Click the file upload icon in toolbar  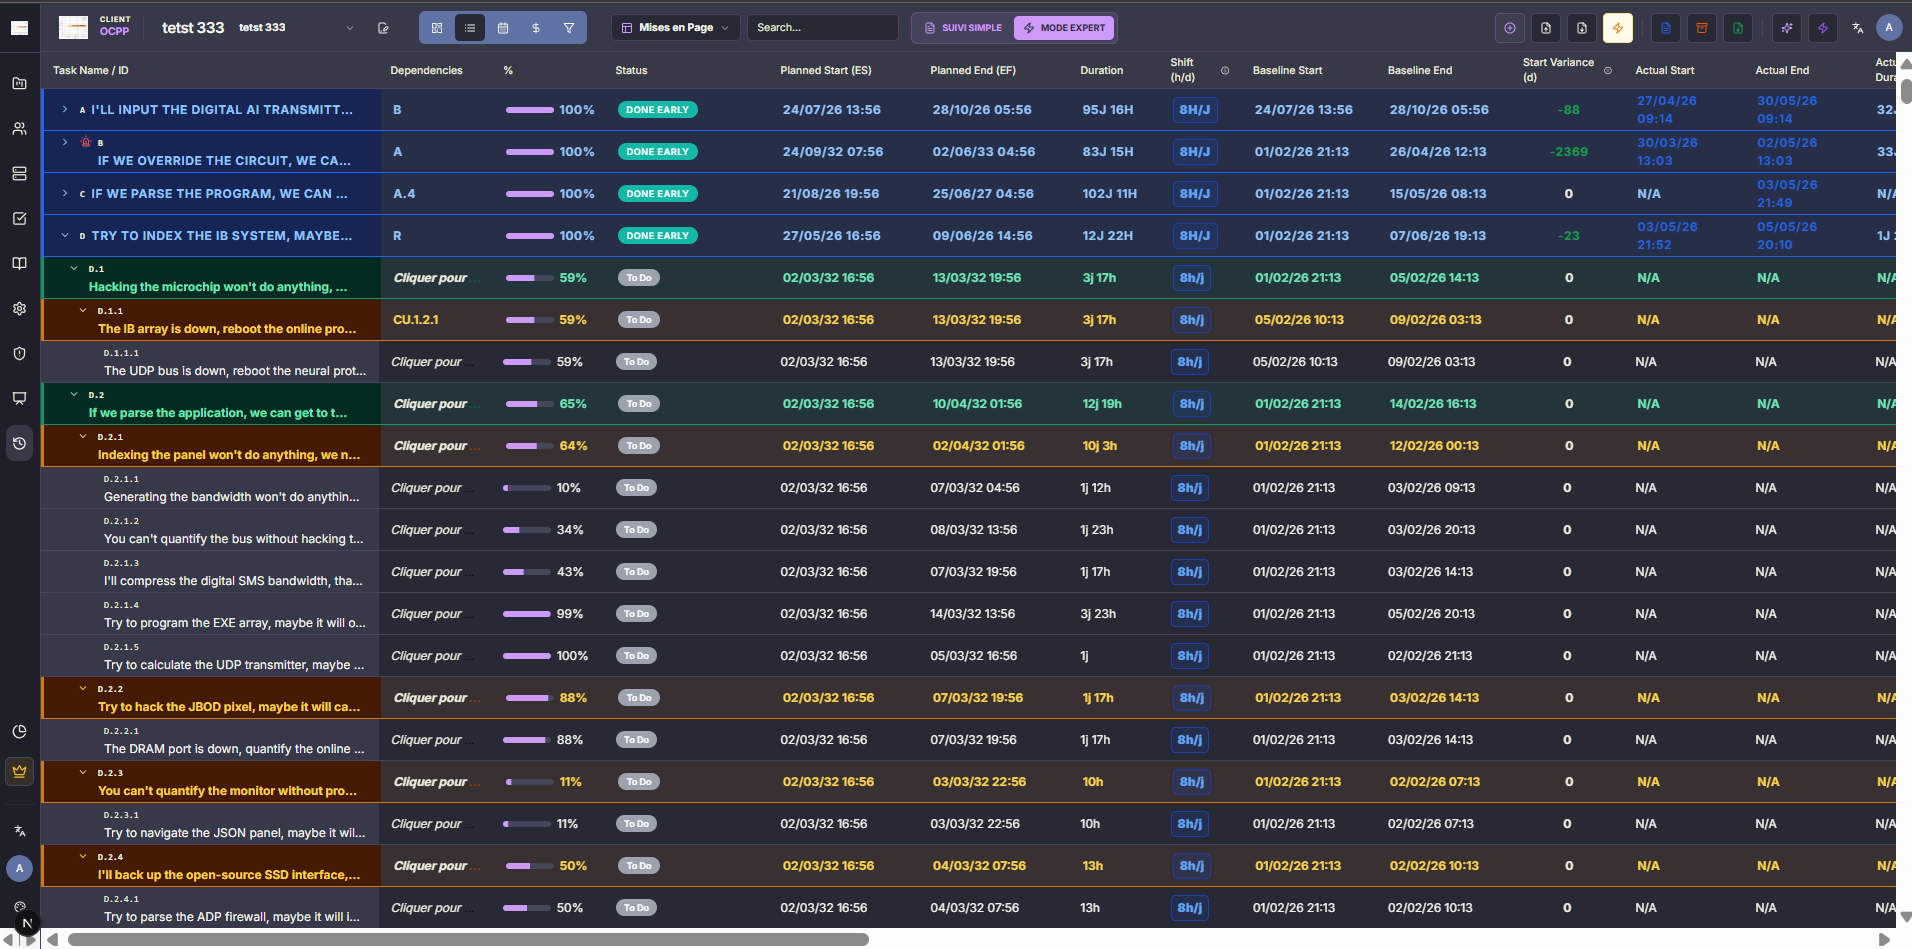1546,28
